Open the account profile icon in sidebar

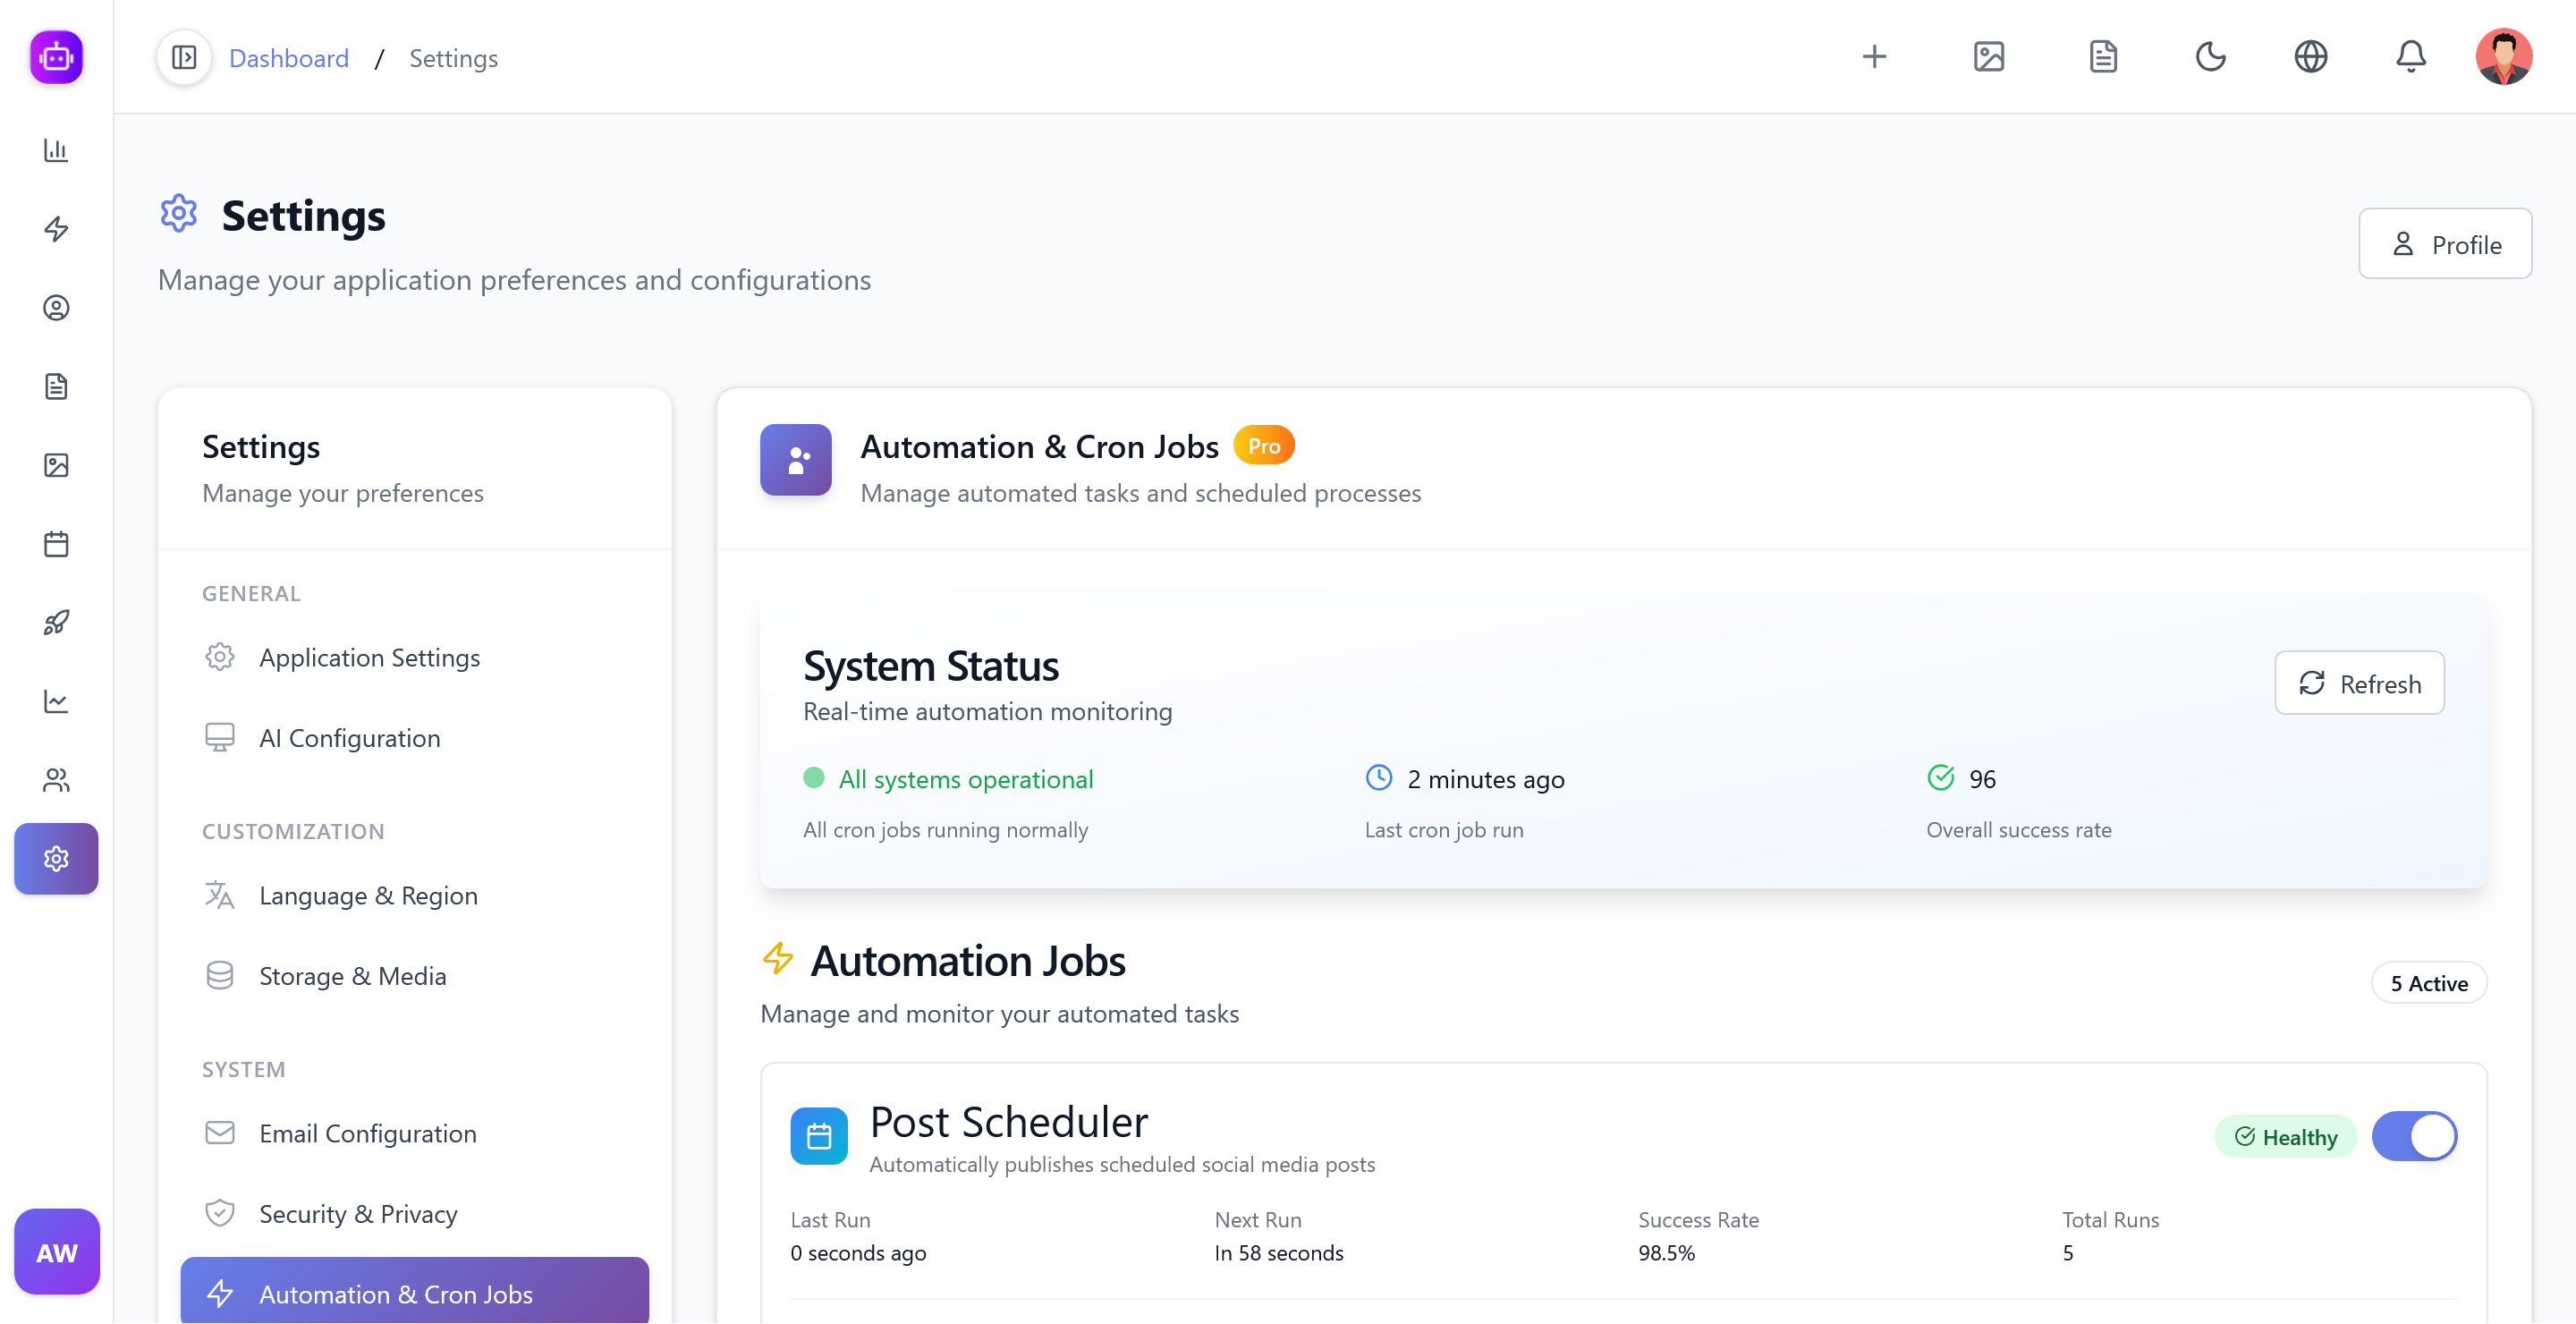coord(56,308)
